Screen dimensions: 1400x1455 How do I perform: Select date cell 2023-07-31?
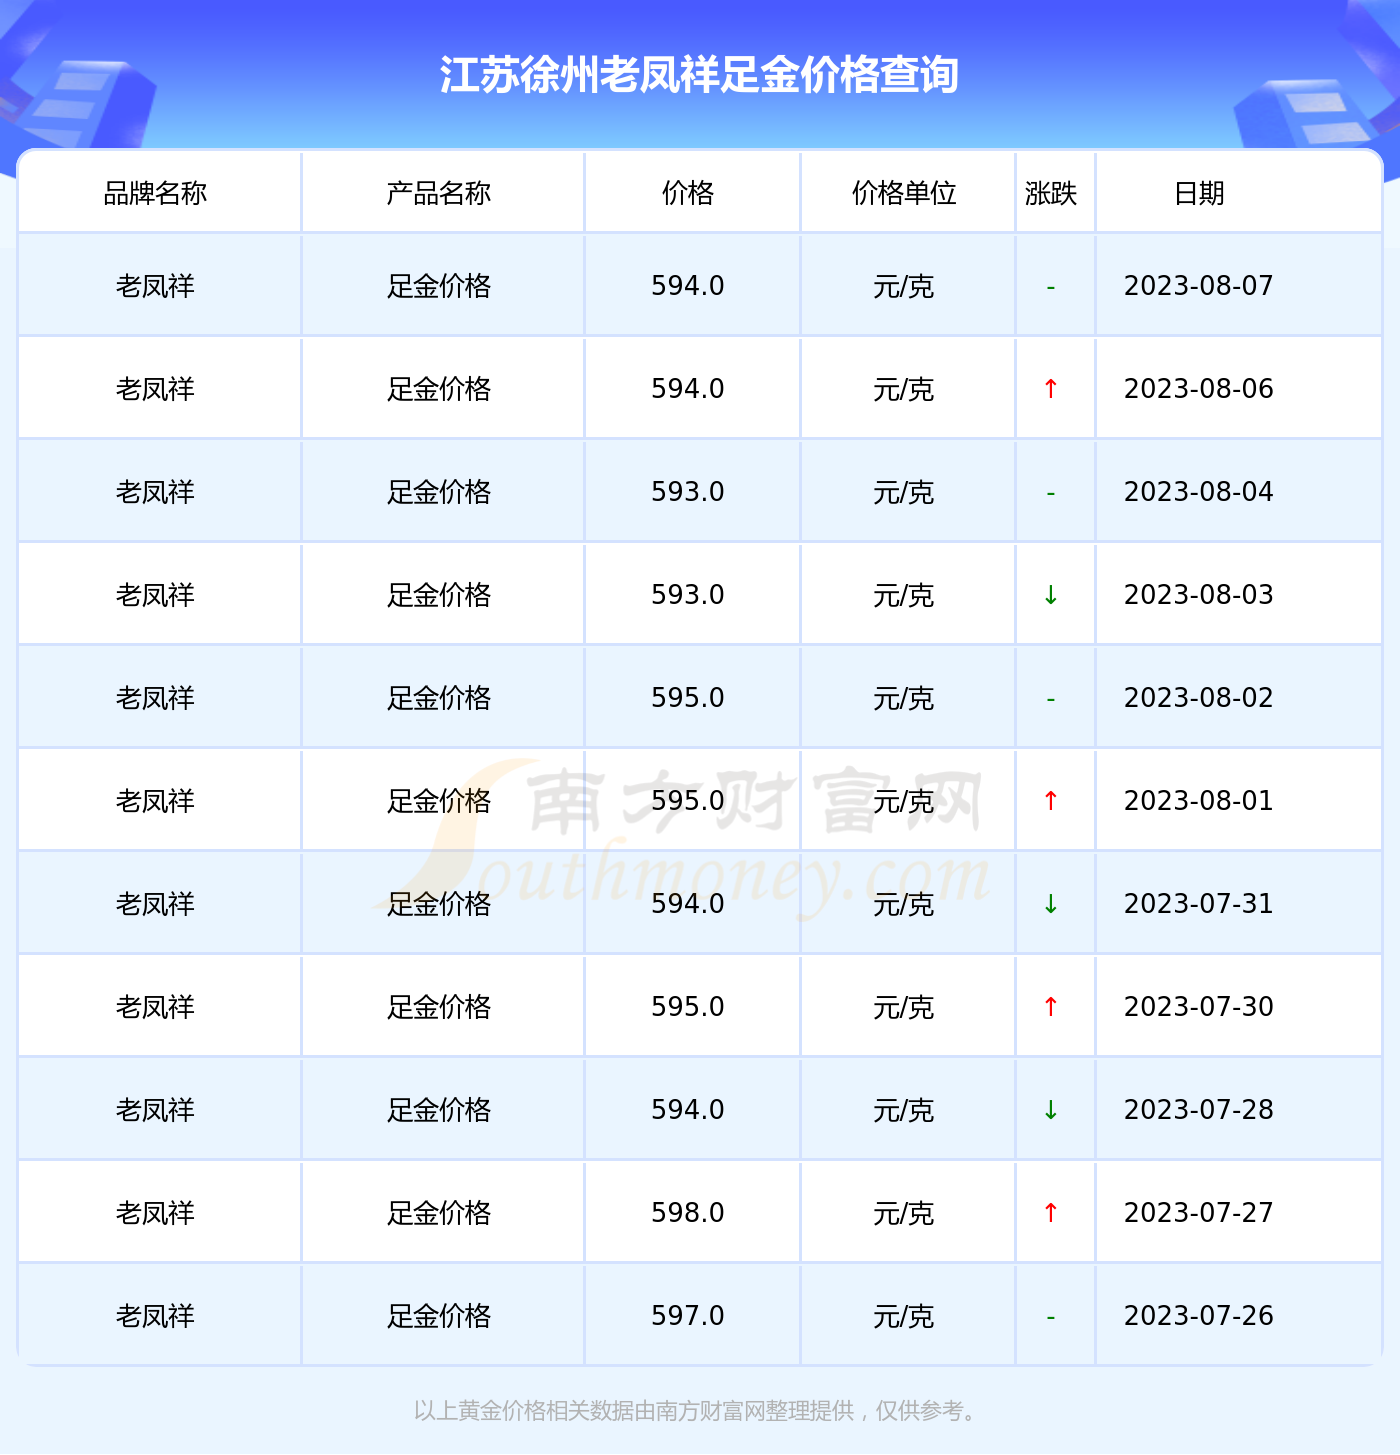click(1199, 904)
